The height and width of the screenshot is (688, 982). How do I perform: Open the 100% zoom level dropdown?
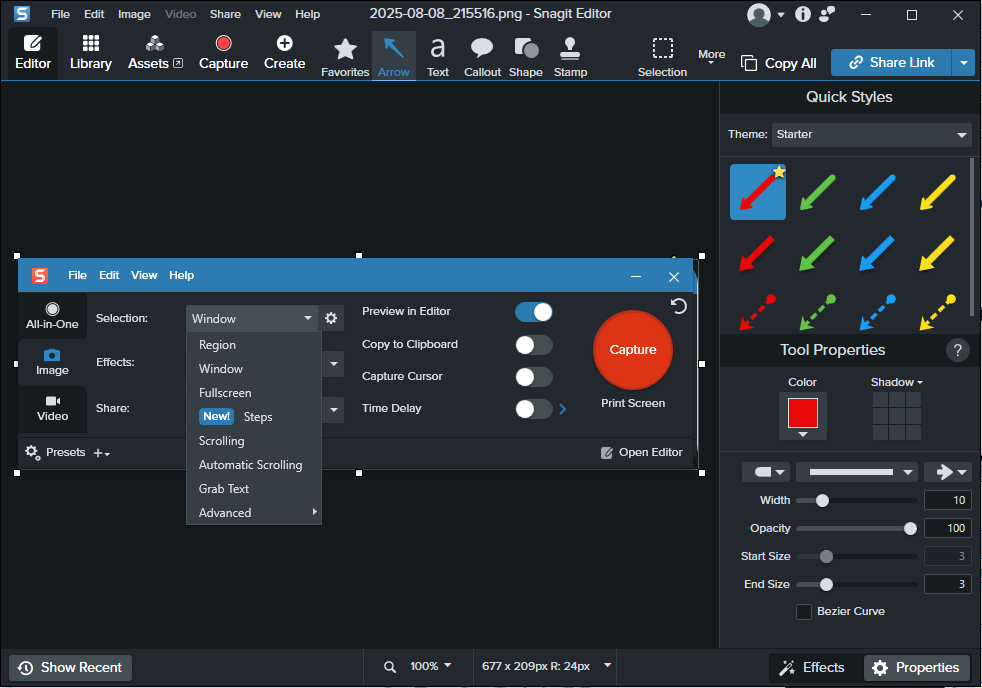click(x=430, y=666)
